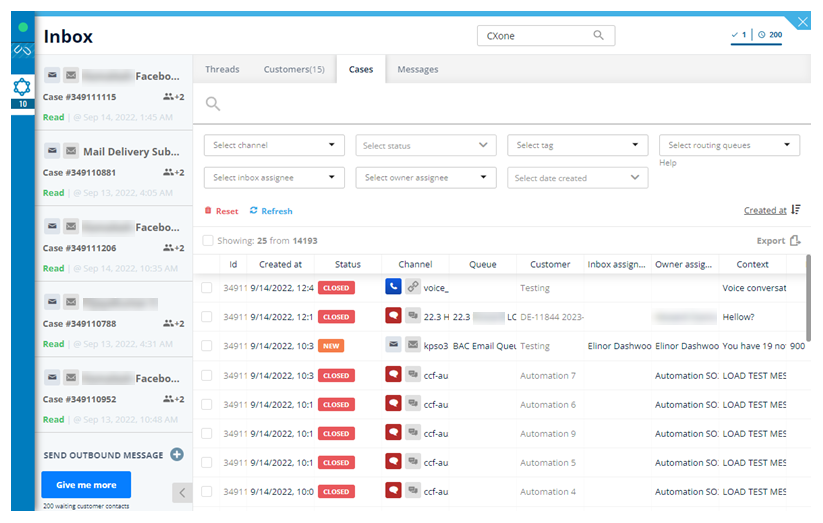Click email icon in BAC Email Queue row

pos(393,344)
